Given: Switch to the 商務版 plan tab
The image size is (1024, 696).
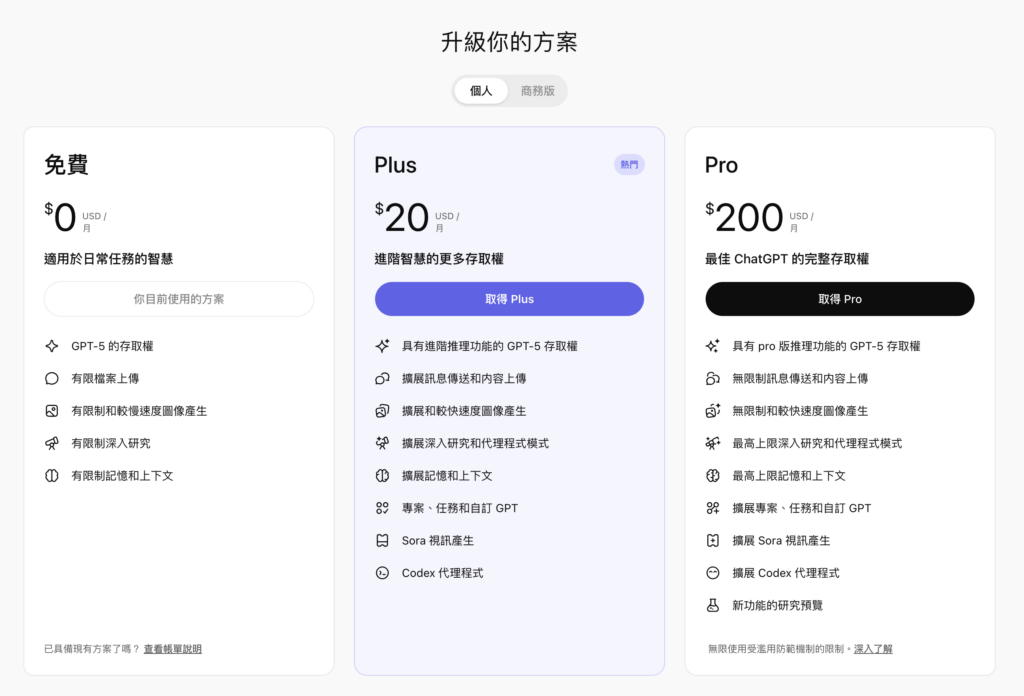Looking at the screenshot, I should [x=537, y=91].
